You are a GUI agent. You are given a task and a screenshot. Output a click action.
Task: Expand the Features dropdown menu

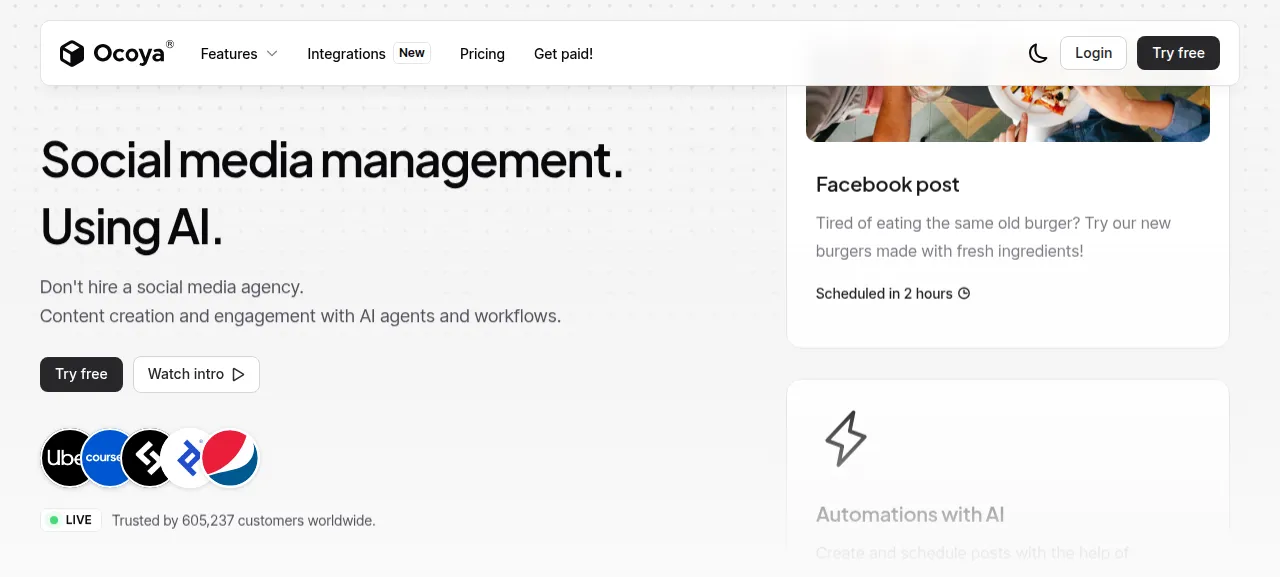239,54
